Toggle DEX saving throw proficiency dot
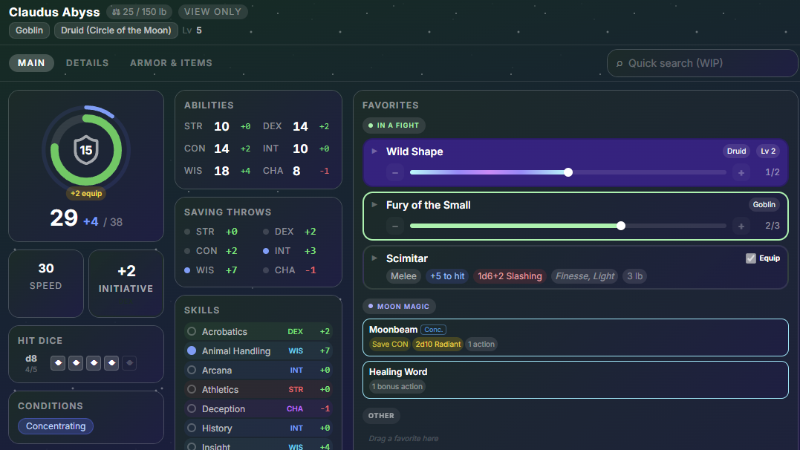The height and width of the screenshot is (450, 800). click(266, 232)
